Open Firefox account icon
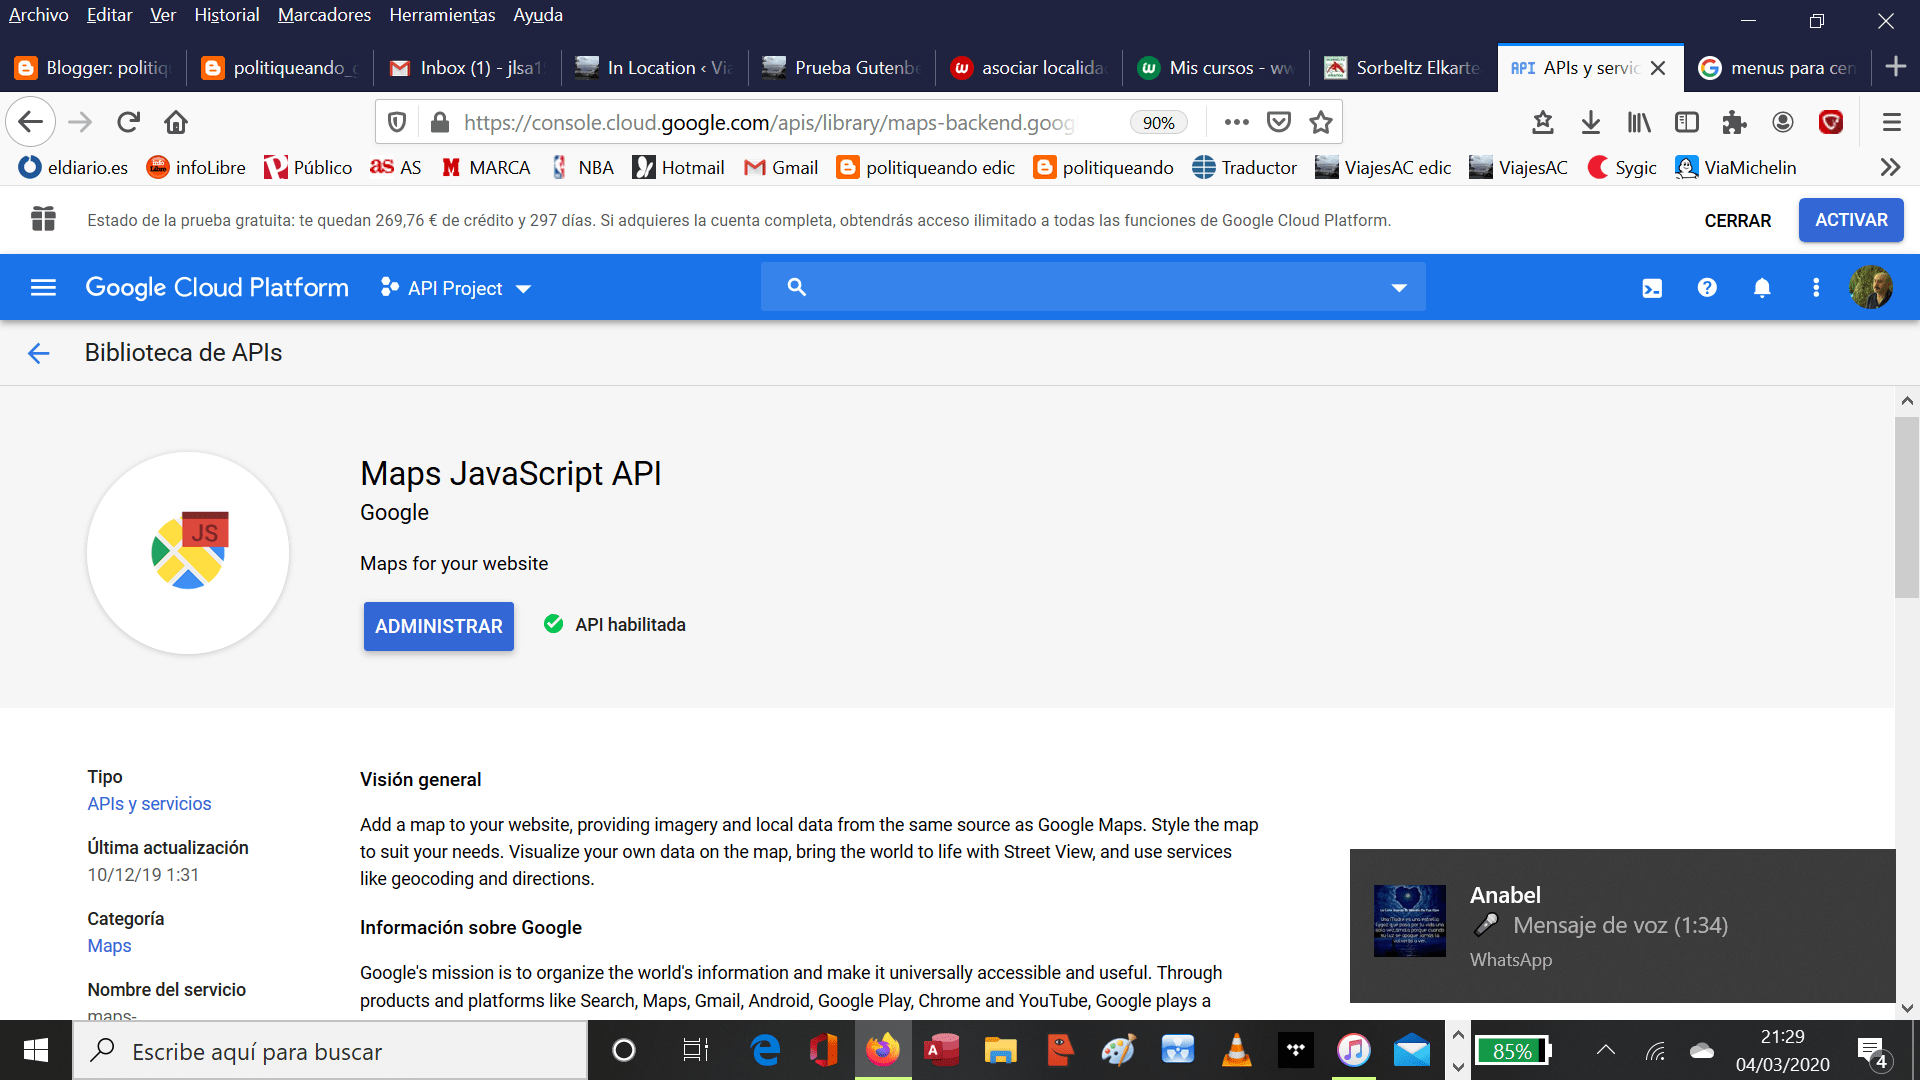This screenshot has width=1920, height=1080. (1783, 122)
